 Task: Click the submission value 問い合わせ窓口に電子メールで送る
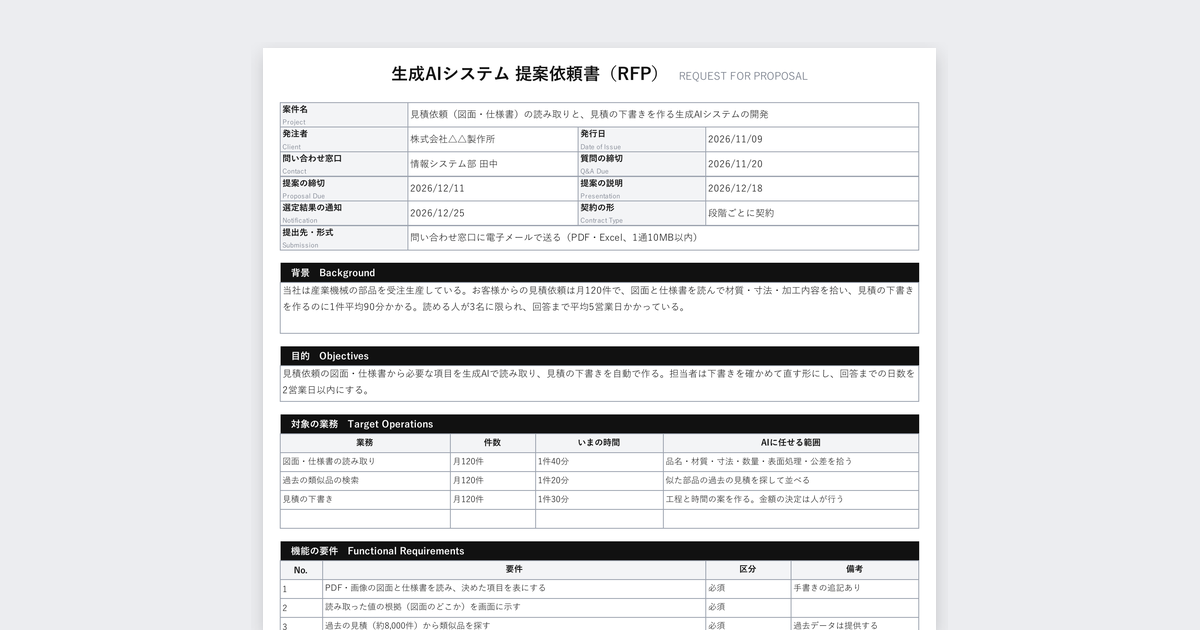(554, 238)
